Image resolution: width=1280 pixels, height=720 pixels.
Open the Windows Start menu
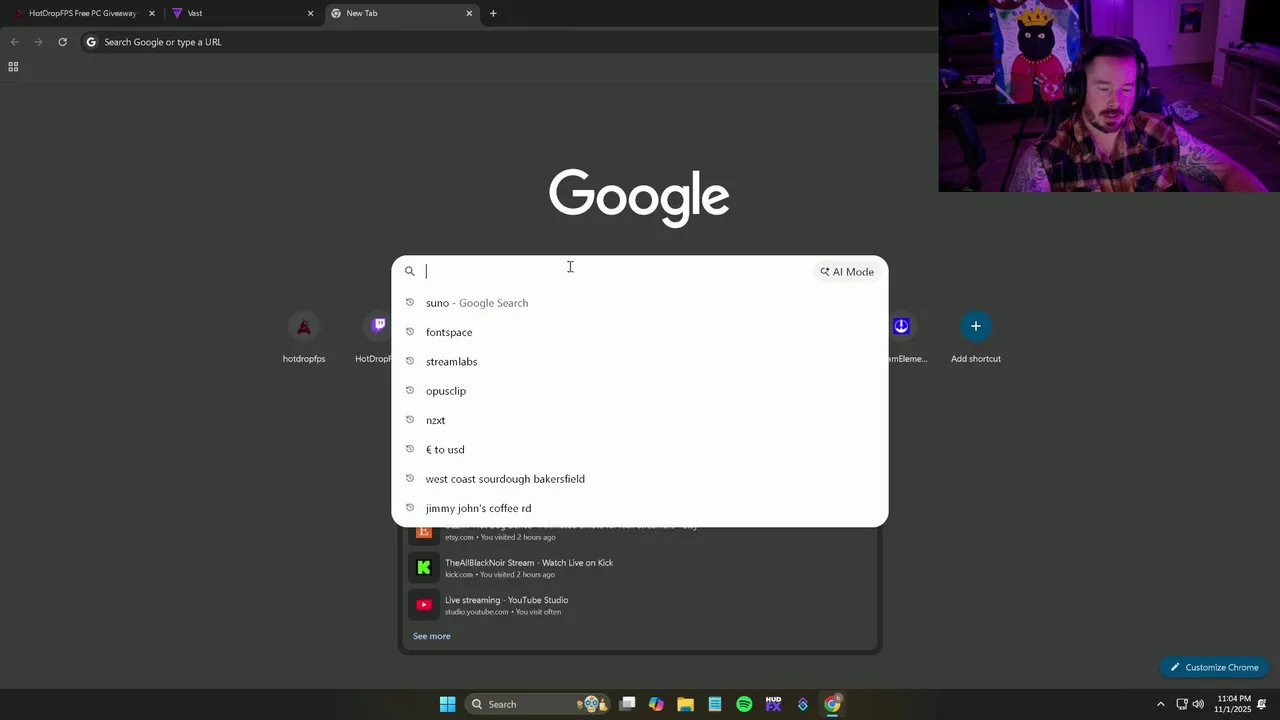tap(448, 704)
